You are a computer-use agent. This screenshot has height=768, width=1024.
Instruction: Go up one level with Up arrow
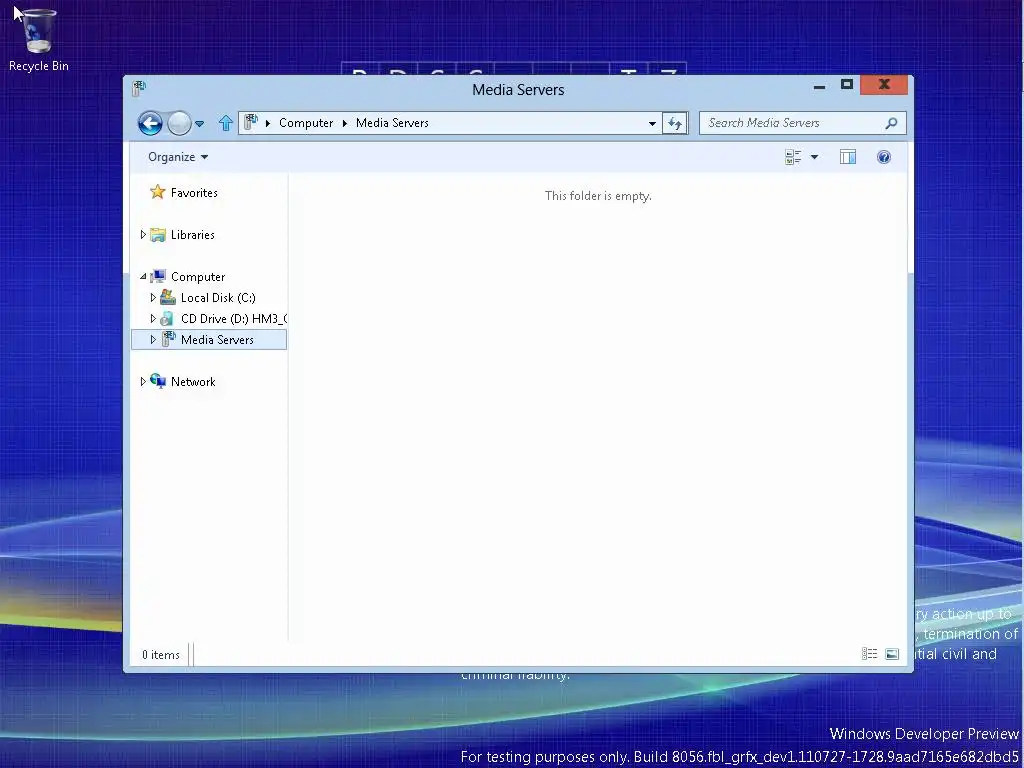click(x=226, y=123)
